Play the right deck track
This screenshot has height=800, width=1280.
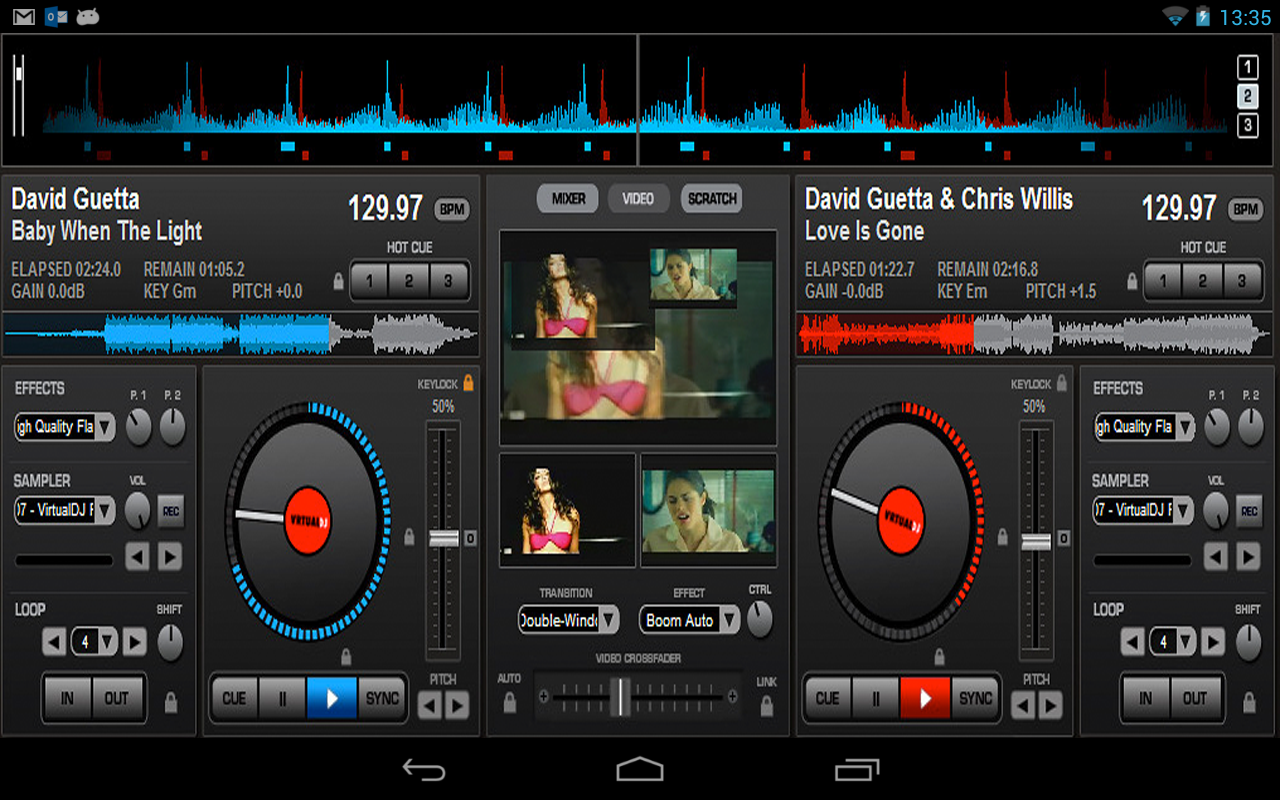click(925, 698)
